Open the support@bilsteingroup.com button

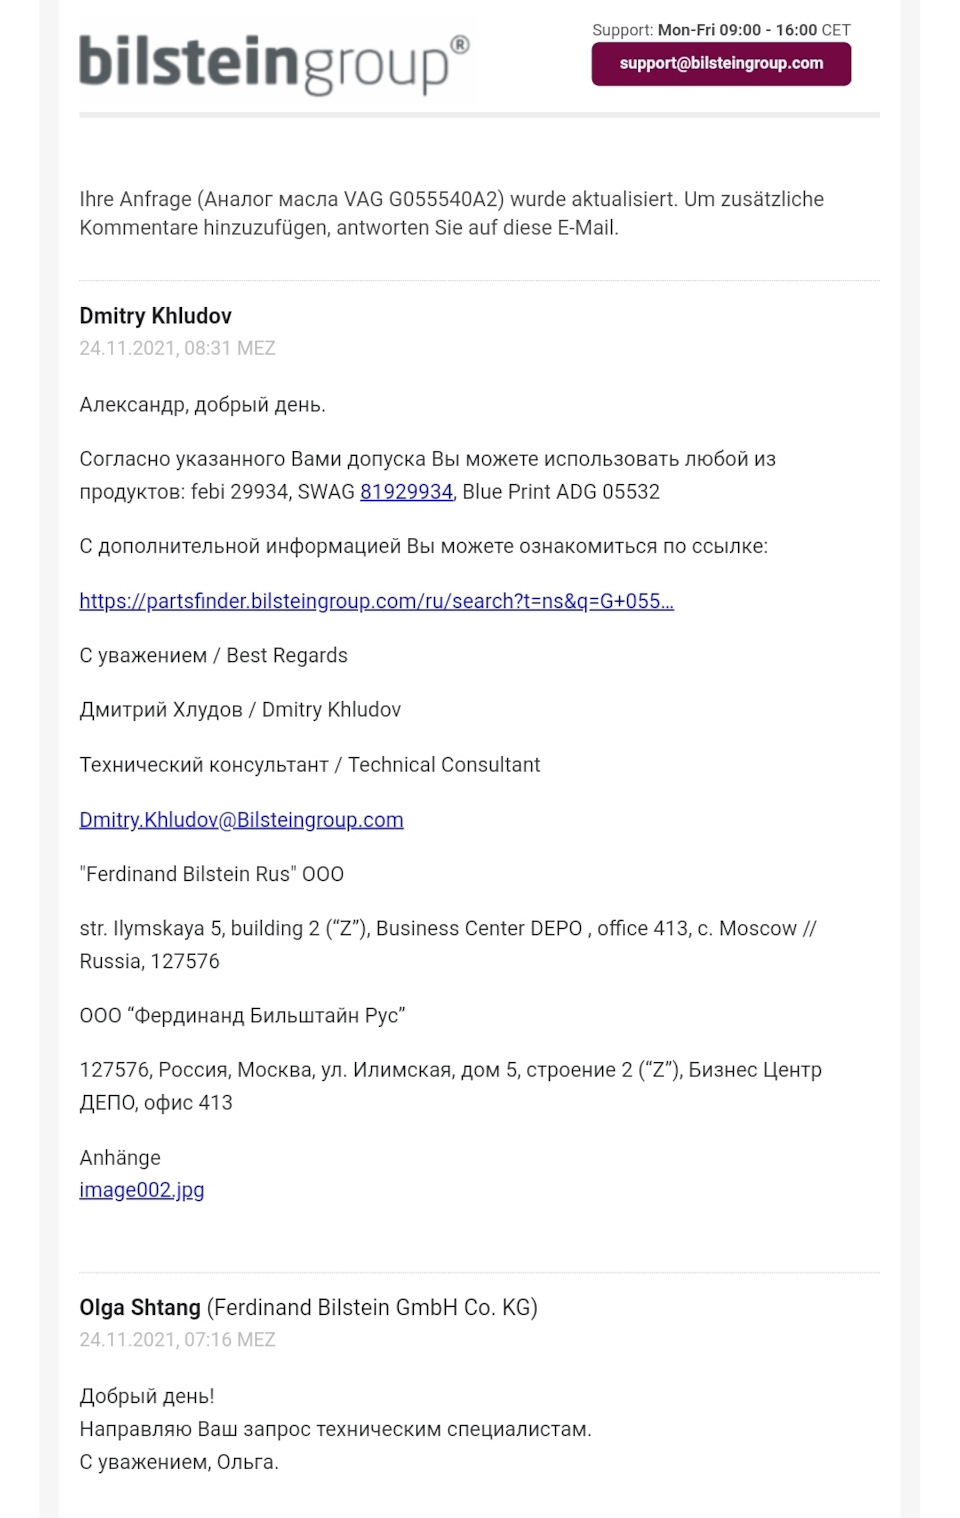[721, 64]
